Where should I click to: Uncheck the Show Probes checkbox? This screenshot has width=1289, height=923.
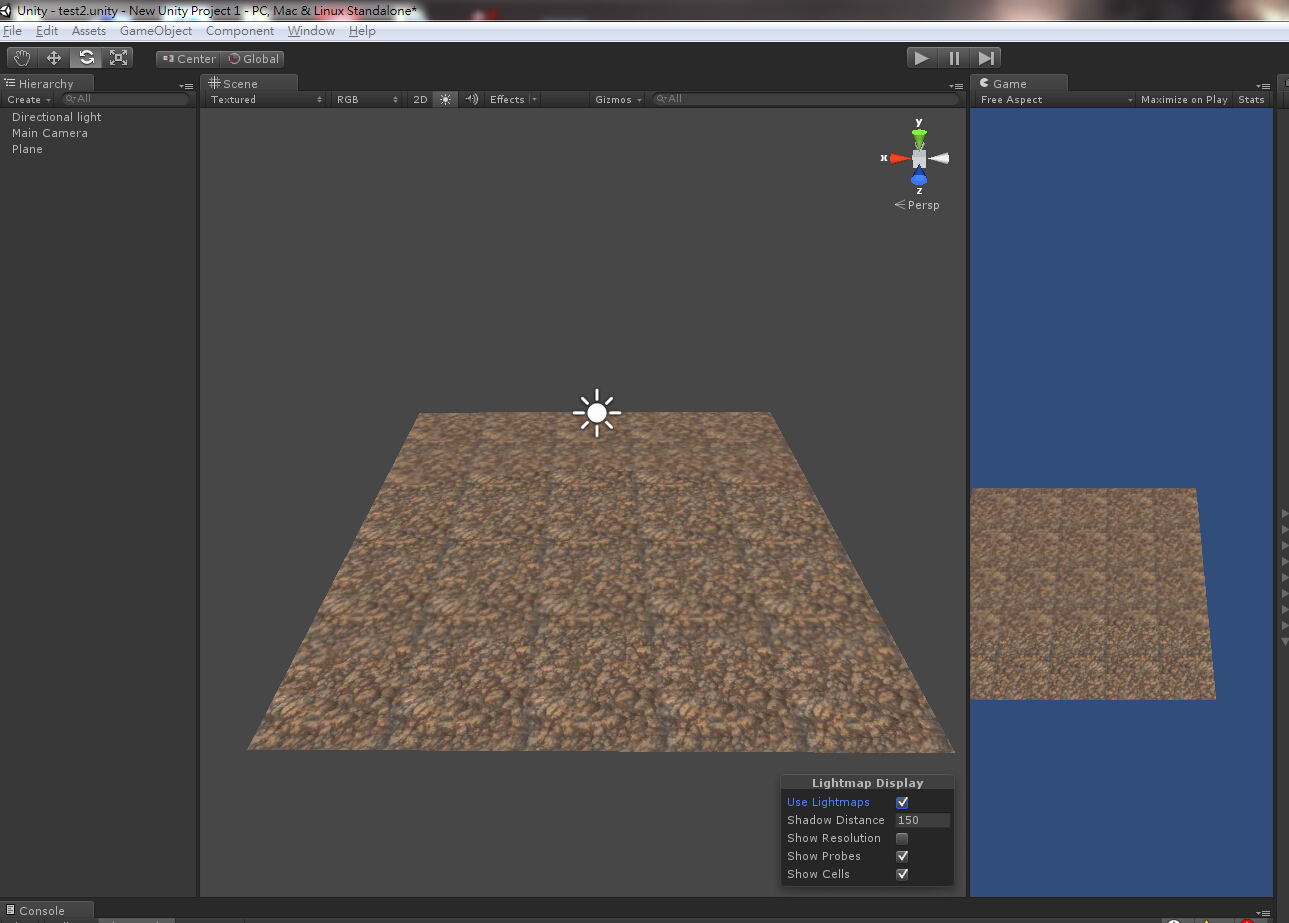click(x=902, y=856)
